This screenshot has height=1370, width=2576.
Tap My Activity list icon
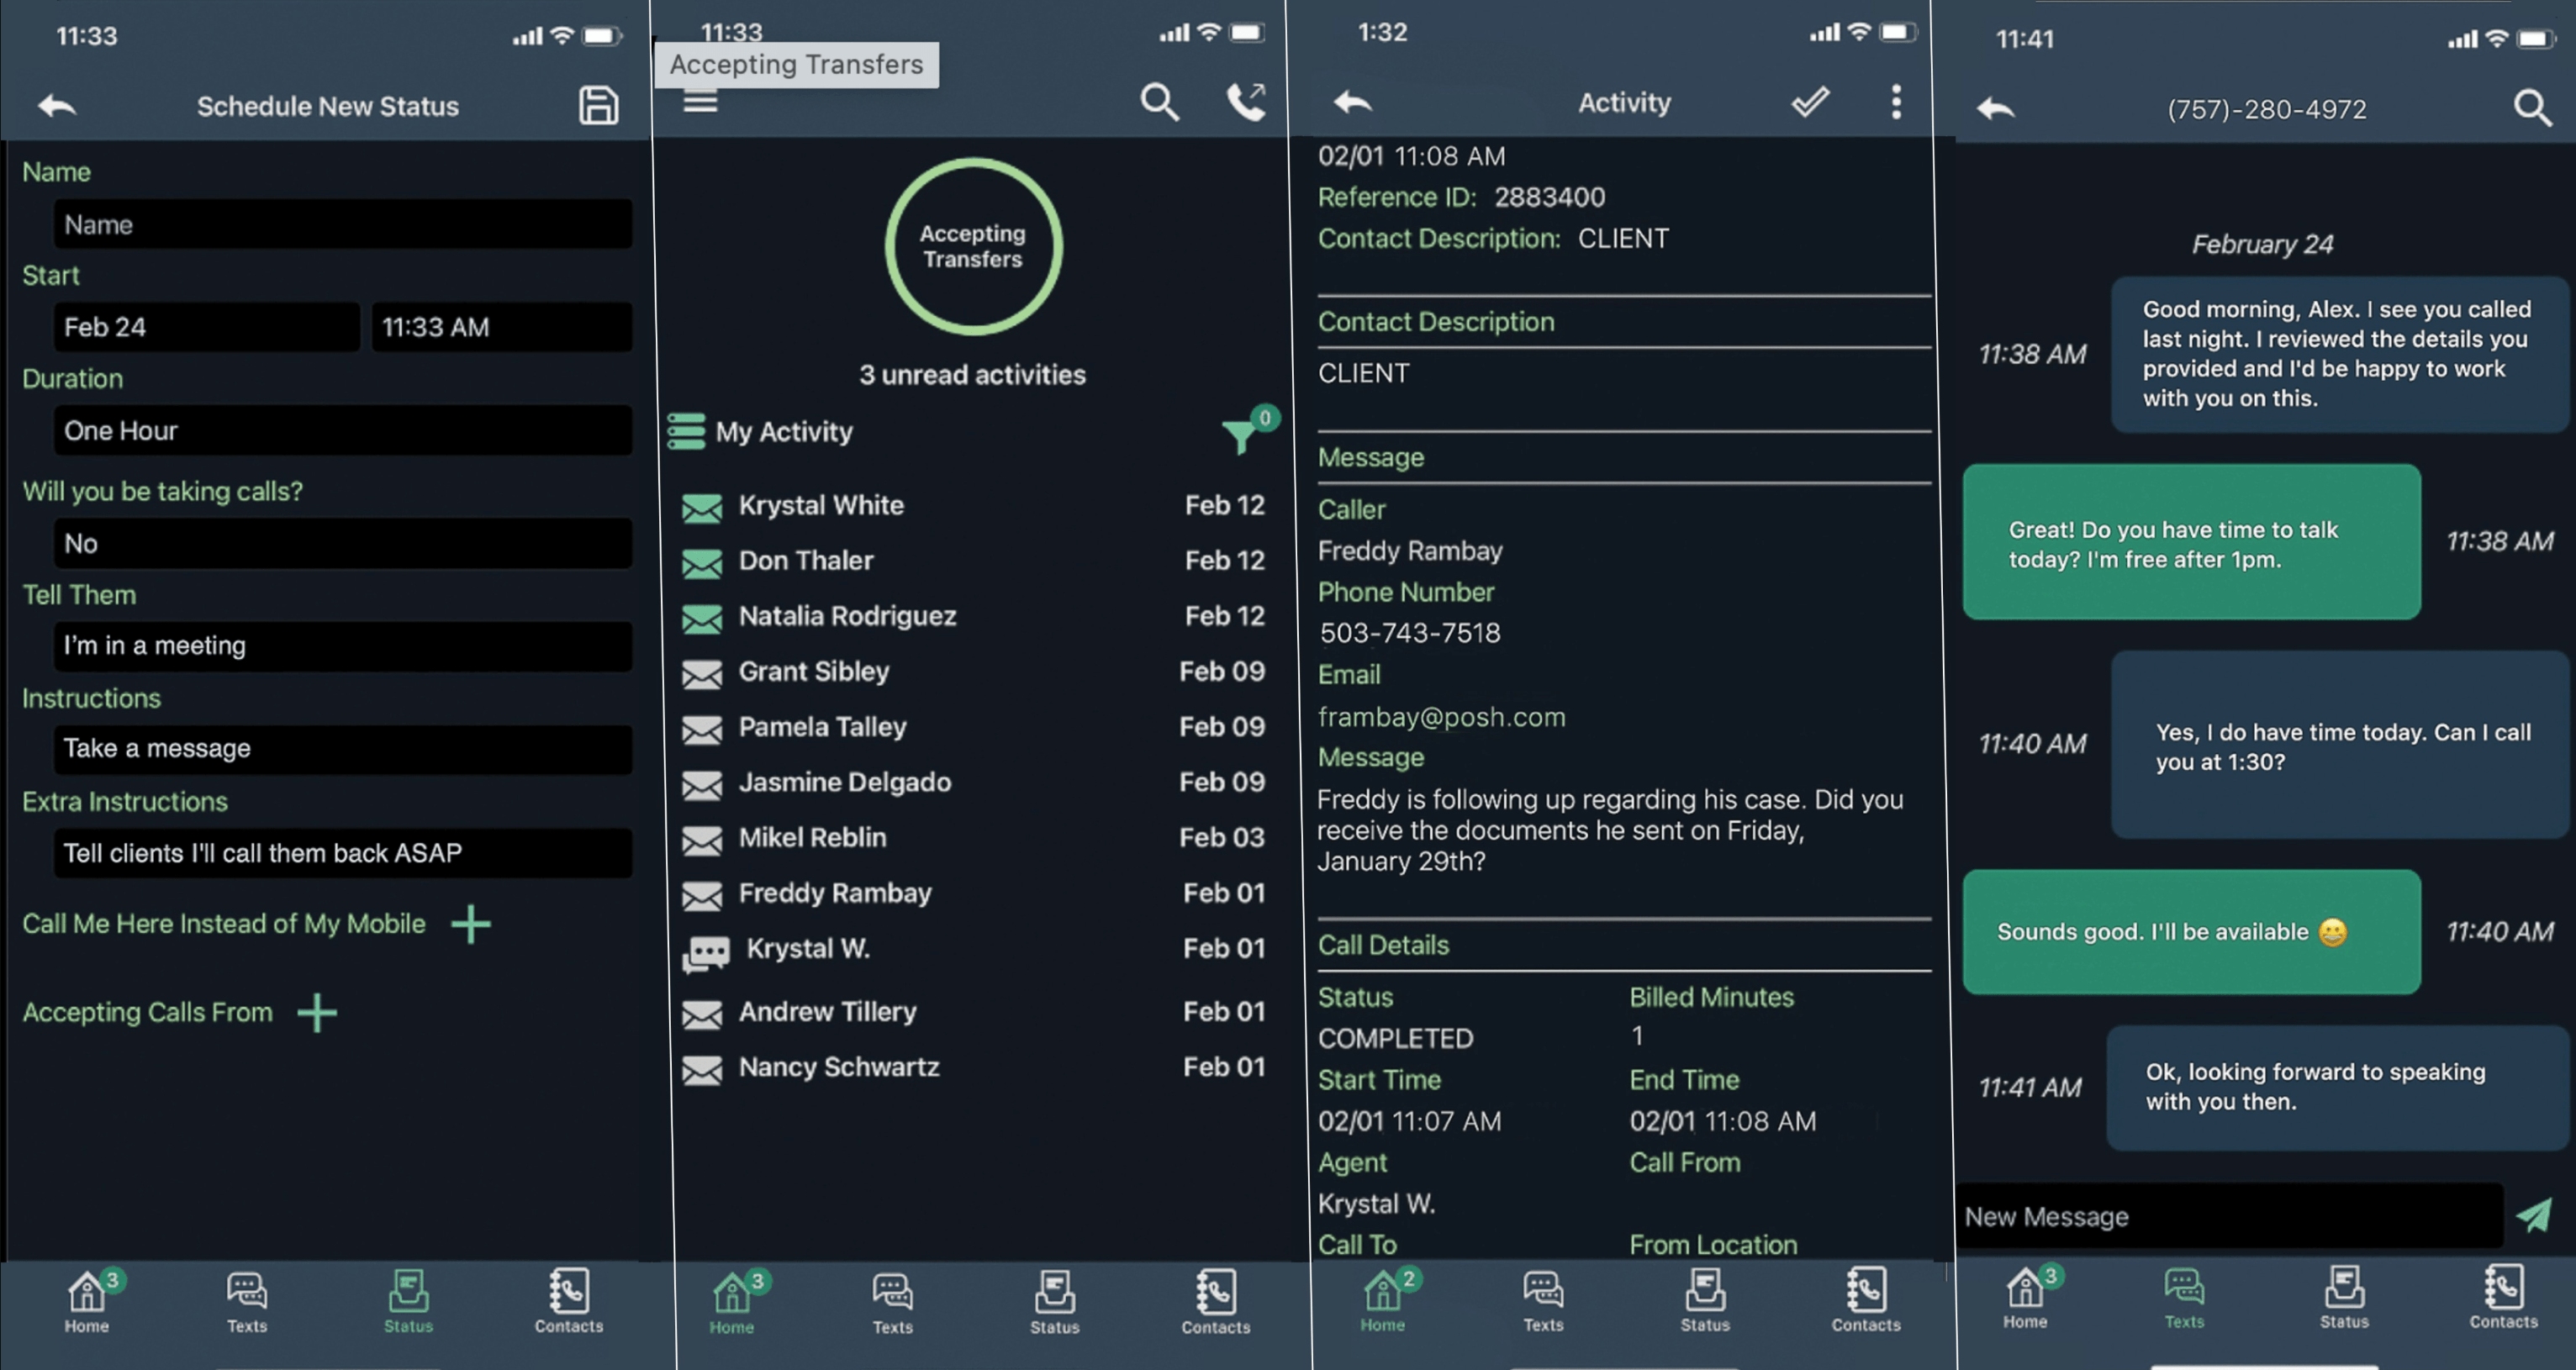[686, 431]
